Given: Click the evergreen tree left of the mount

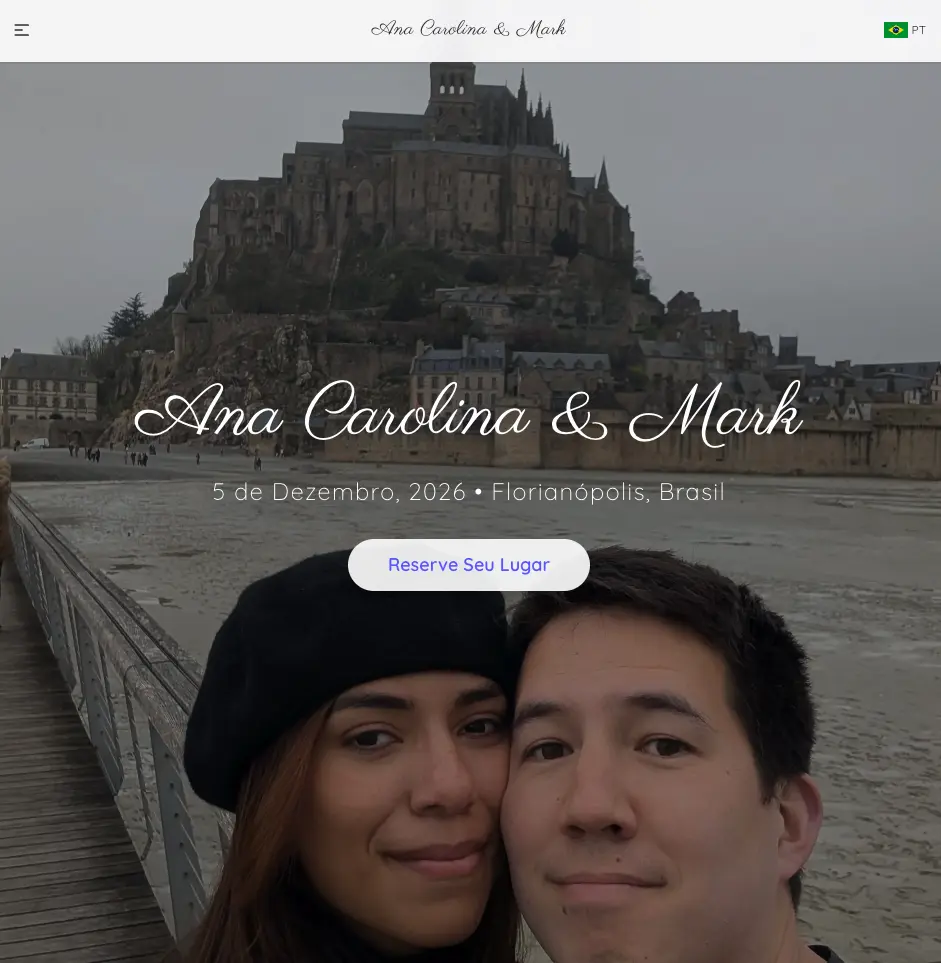Looking at the screenshot, I should coord(129,318).
